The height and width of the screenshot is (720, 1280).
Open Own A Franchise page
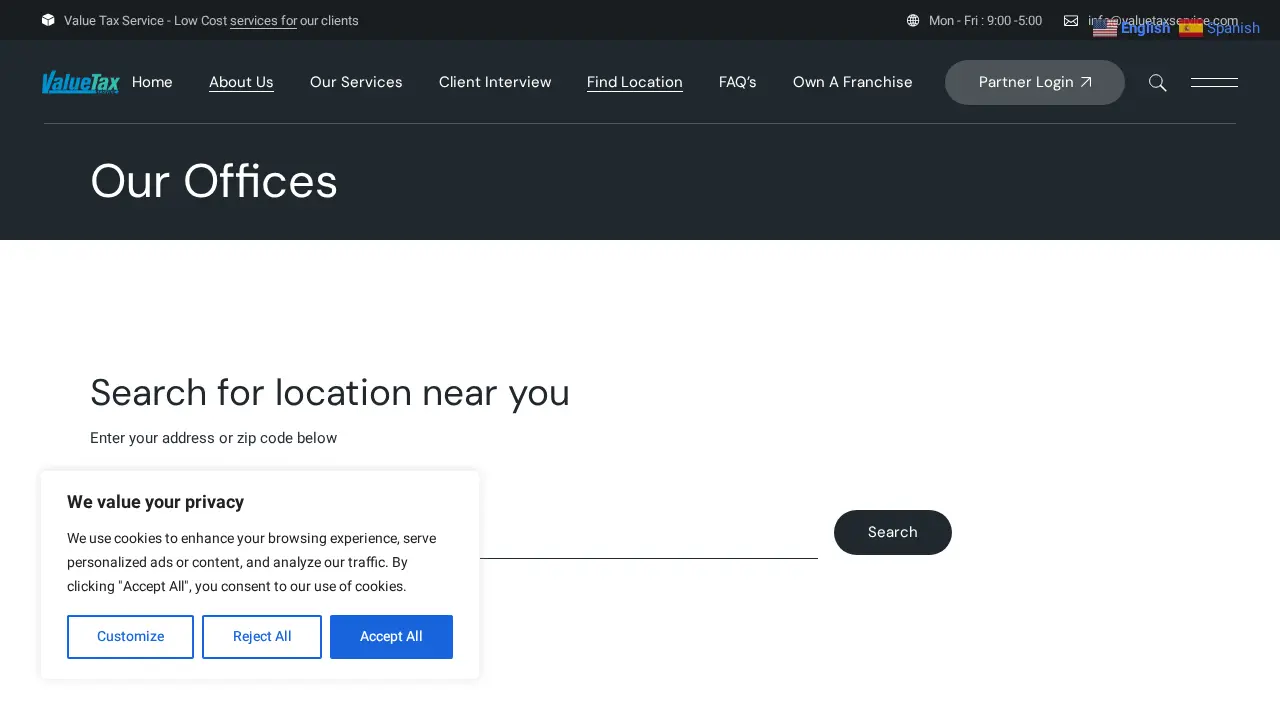pyautogui.click(x=853, y=82)
